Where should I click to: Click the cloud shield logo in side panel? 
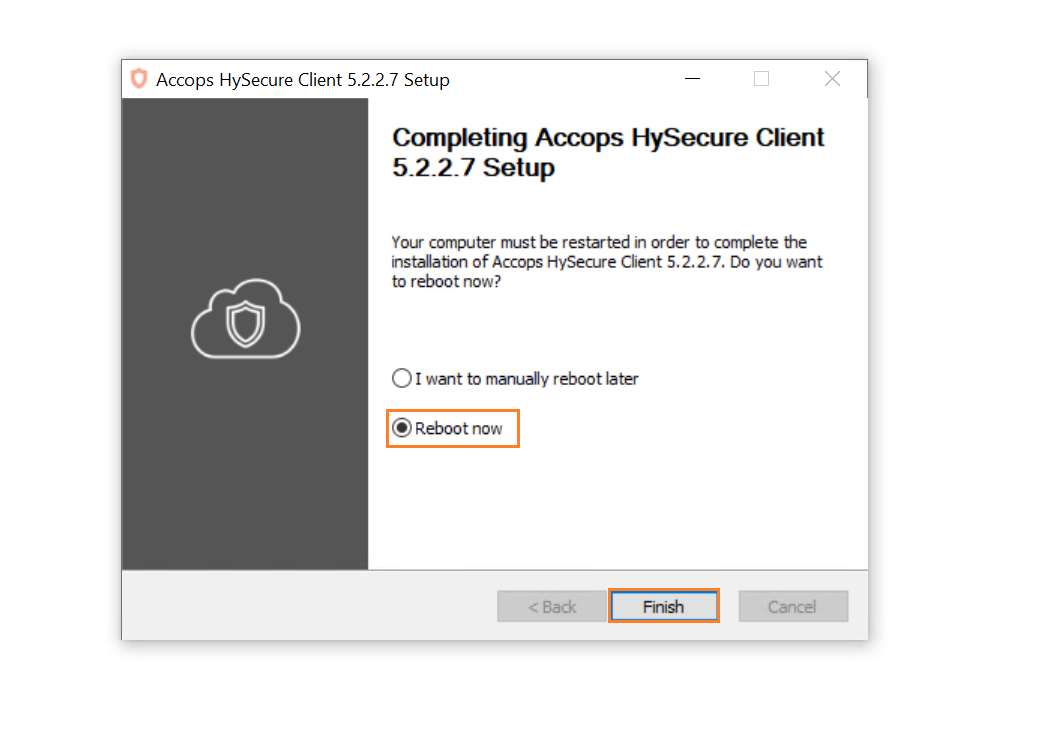[x=245, y=319]
